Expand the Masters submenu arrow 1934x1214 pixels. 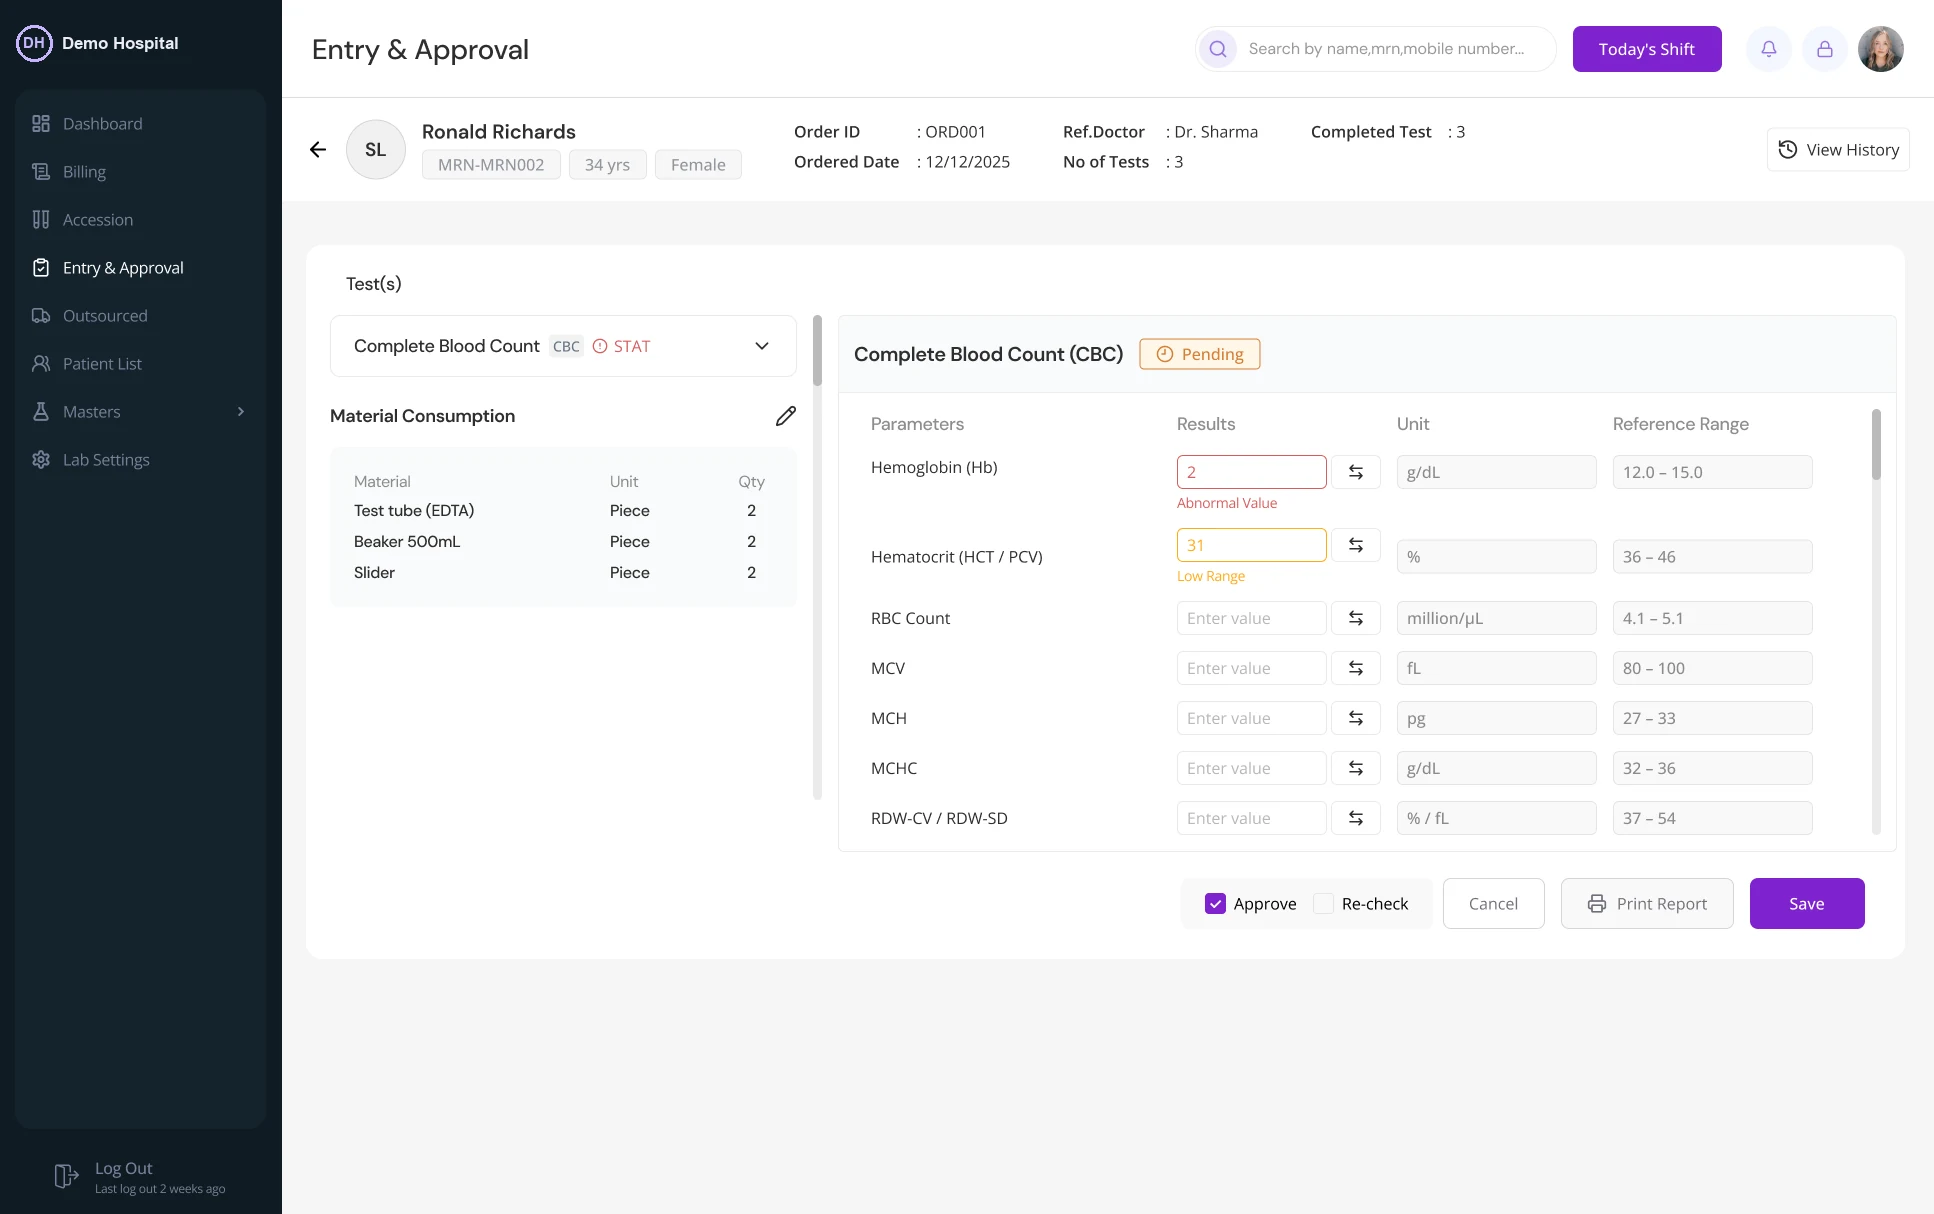point(241,412)
